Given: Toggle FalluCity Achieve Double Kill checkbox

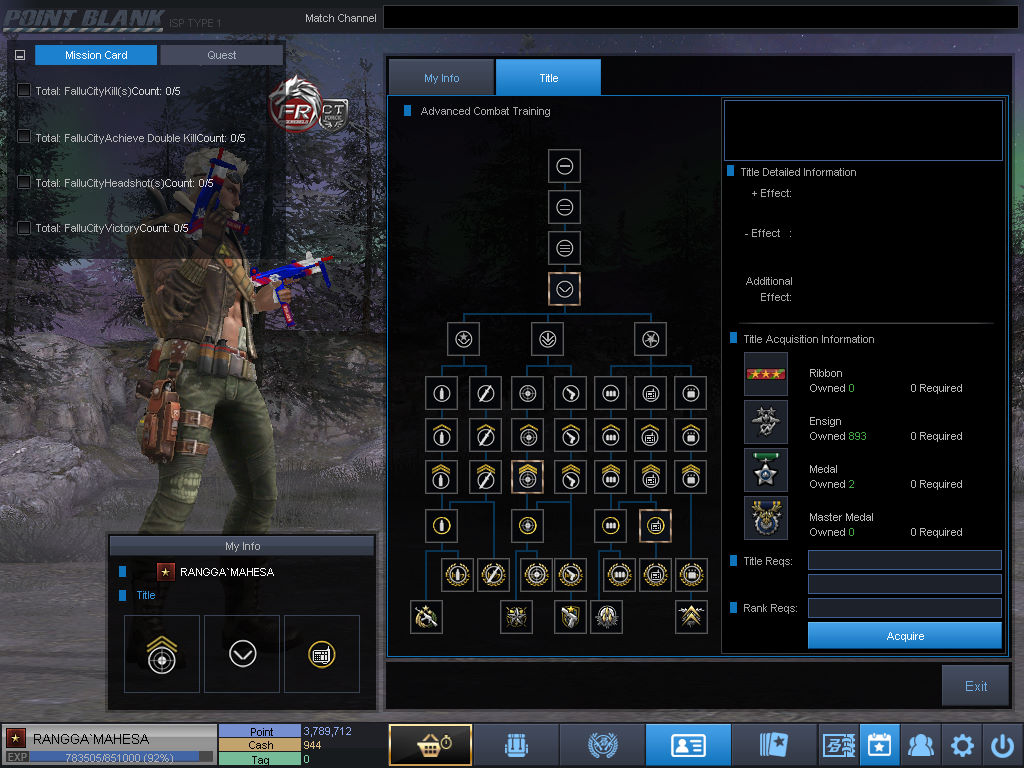Looking at the screenshot, I should tap(24, 137).
